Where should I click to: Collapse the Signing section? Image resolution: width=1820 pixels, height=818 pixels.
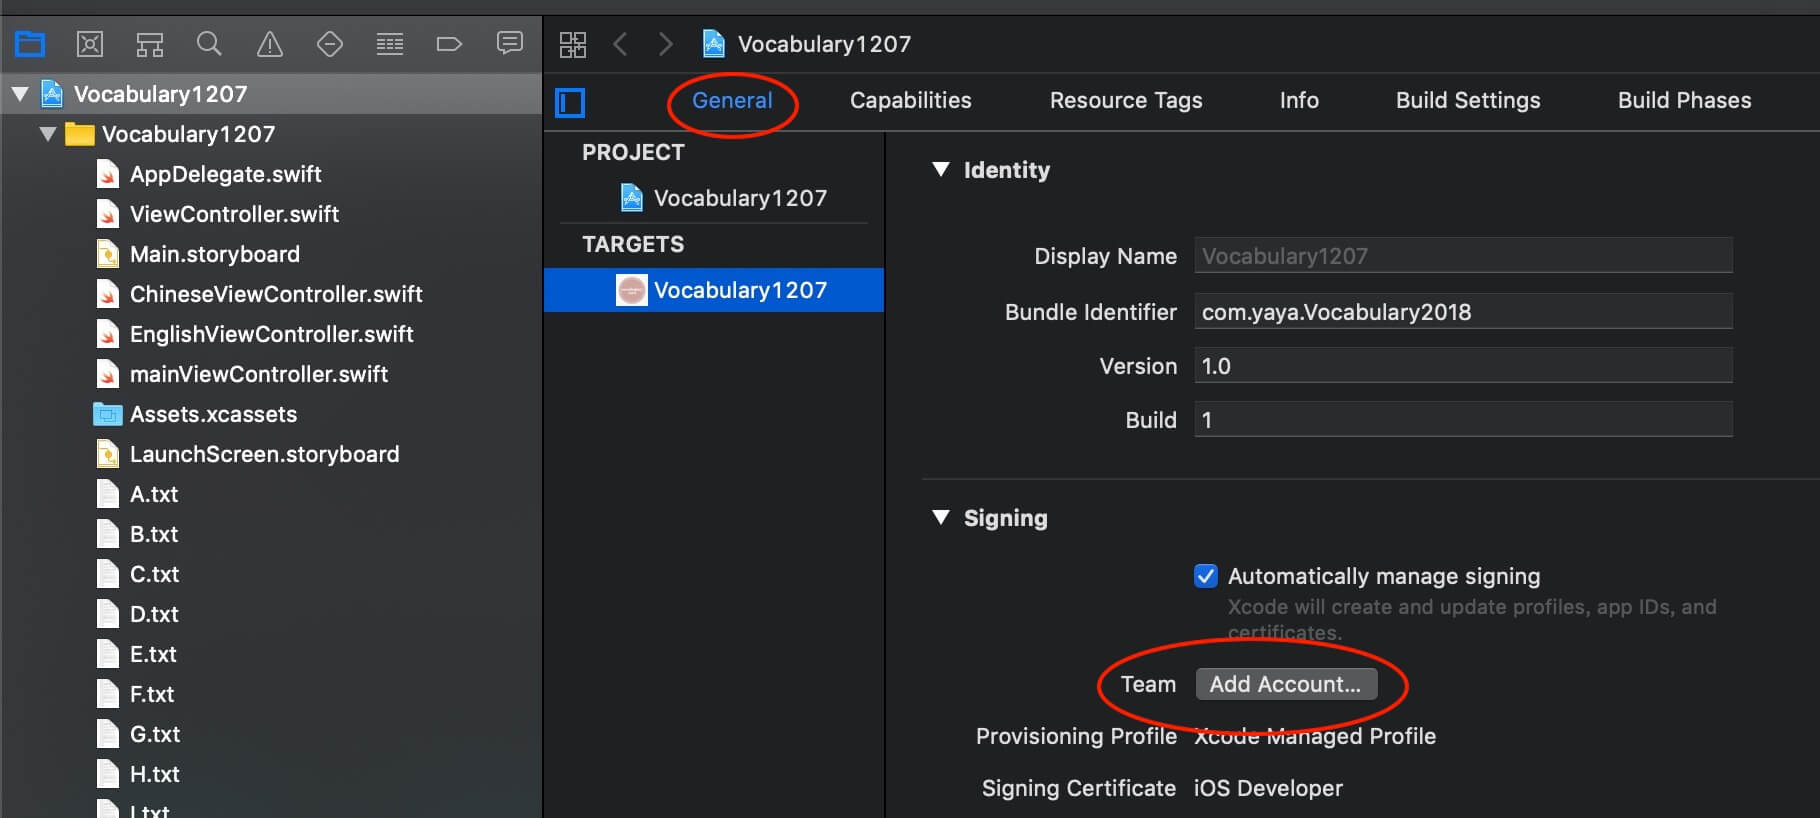point(941,518)
